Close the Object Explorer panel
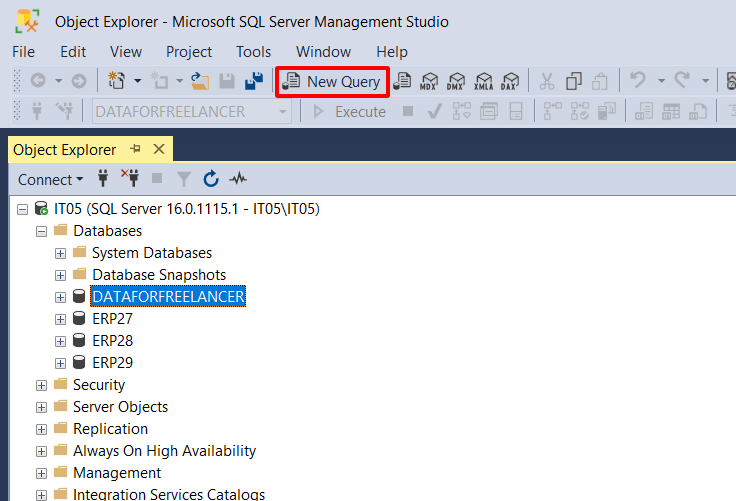736x501 pixels. click(159, 149)
